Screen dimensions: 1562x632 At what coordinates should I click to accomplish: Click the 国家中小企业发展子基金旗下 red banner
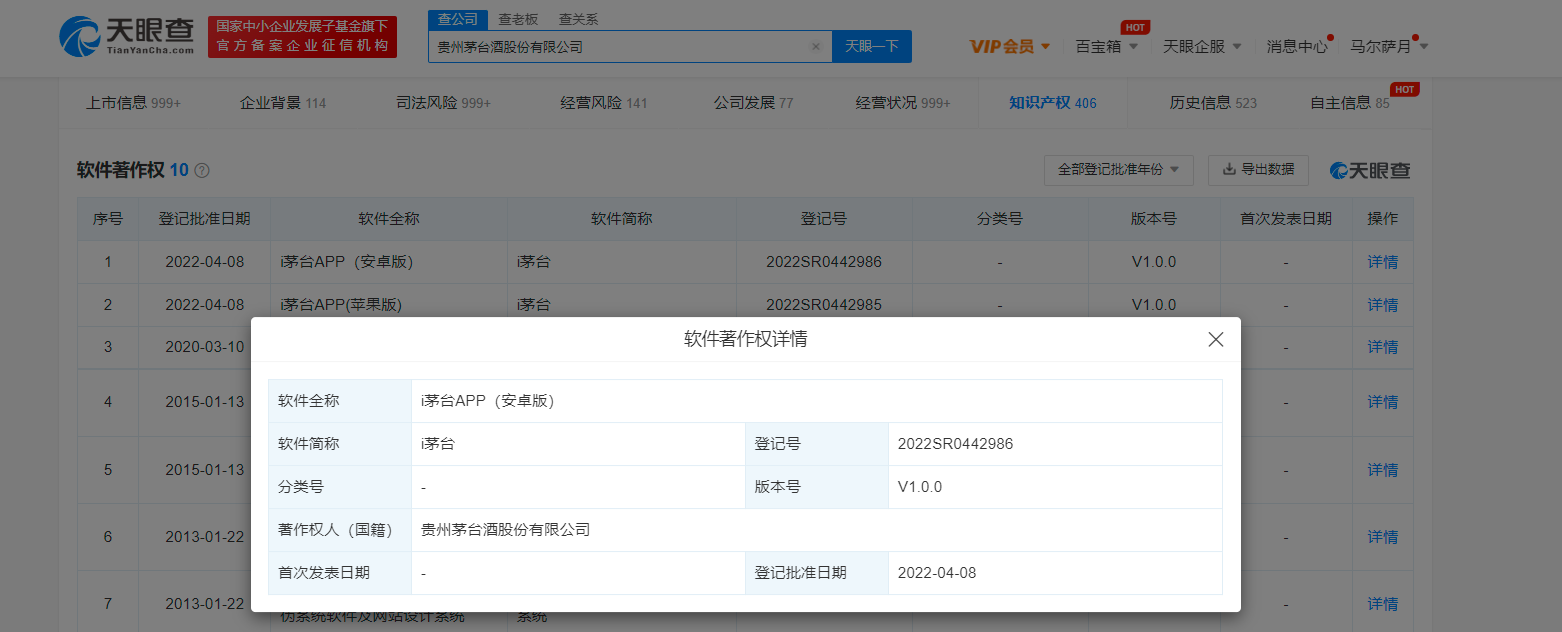(302, 37)
